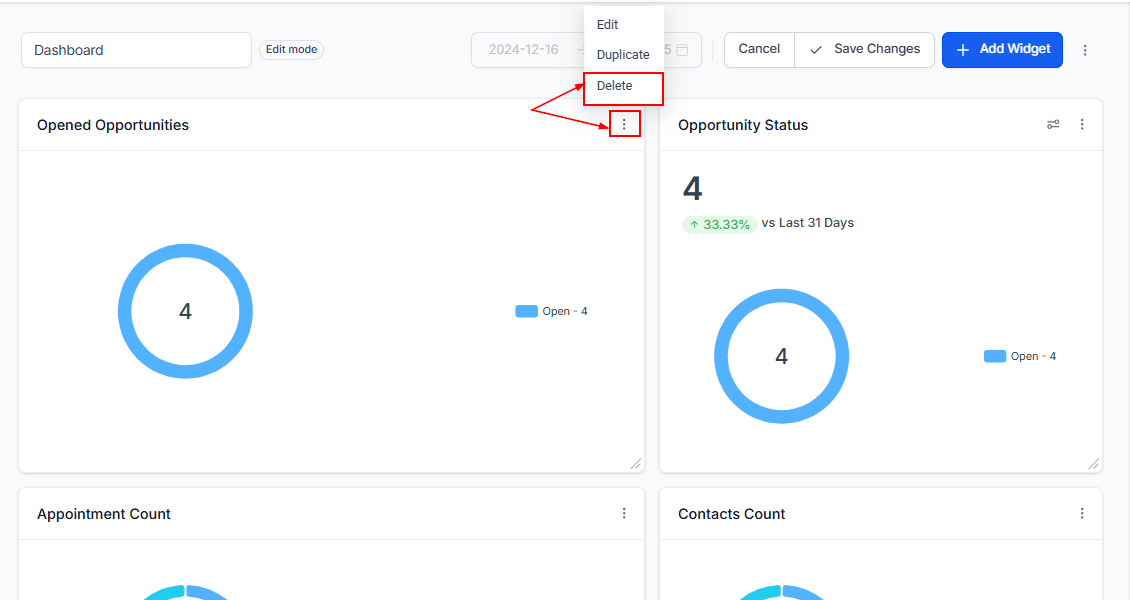The height and width of the screenshot is (600, 1130).
Task: Open the Appointment Count widget three-dot menu
Action: click(624, 514)
